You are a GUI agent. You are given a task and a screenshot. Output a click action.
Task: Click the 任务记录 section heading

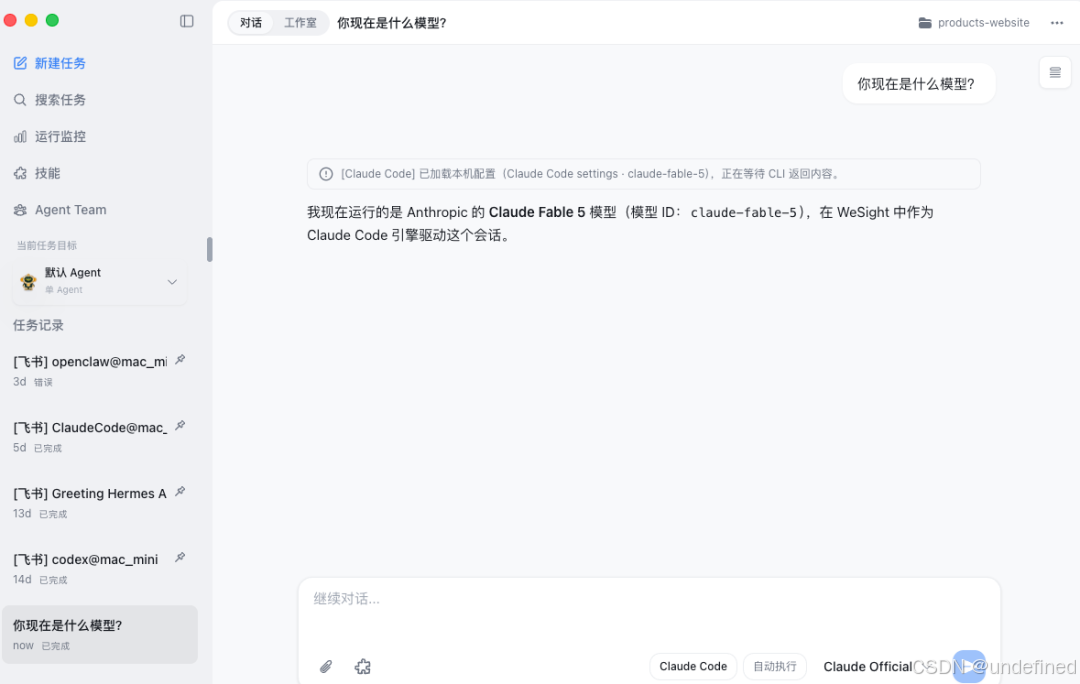click(x=39, y=325)
